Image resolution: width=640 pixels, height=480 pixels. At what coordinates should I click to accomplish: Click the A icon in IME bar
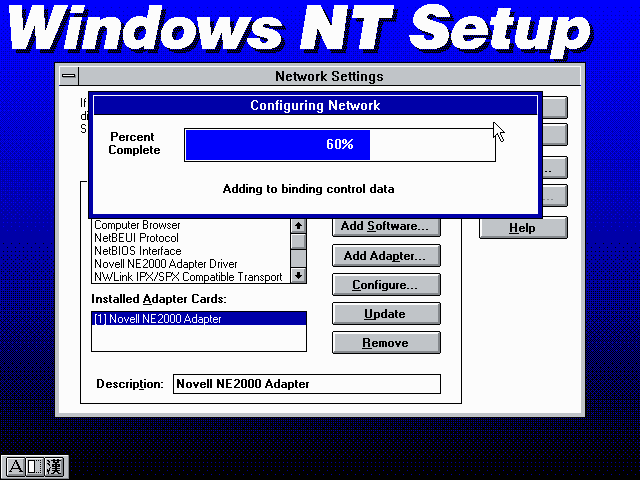click(x=16, y=466)
